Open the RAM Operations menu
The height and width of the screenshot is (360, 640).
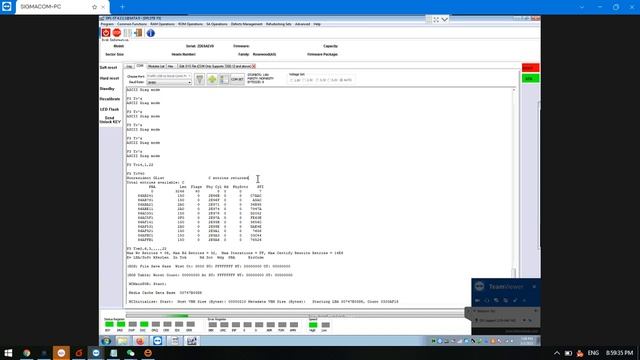pyautogui.click(x=162, y=24)
